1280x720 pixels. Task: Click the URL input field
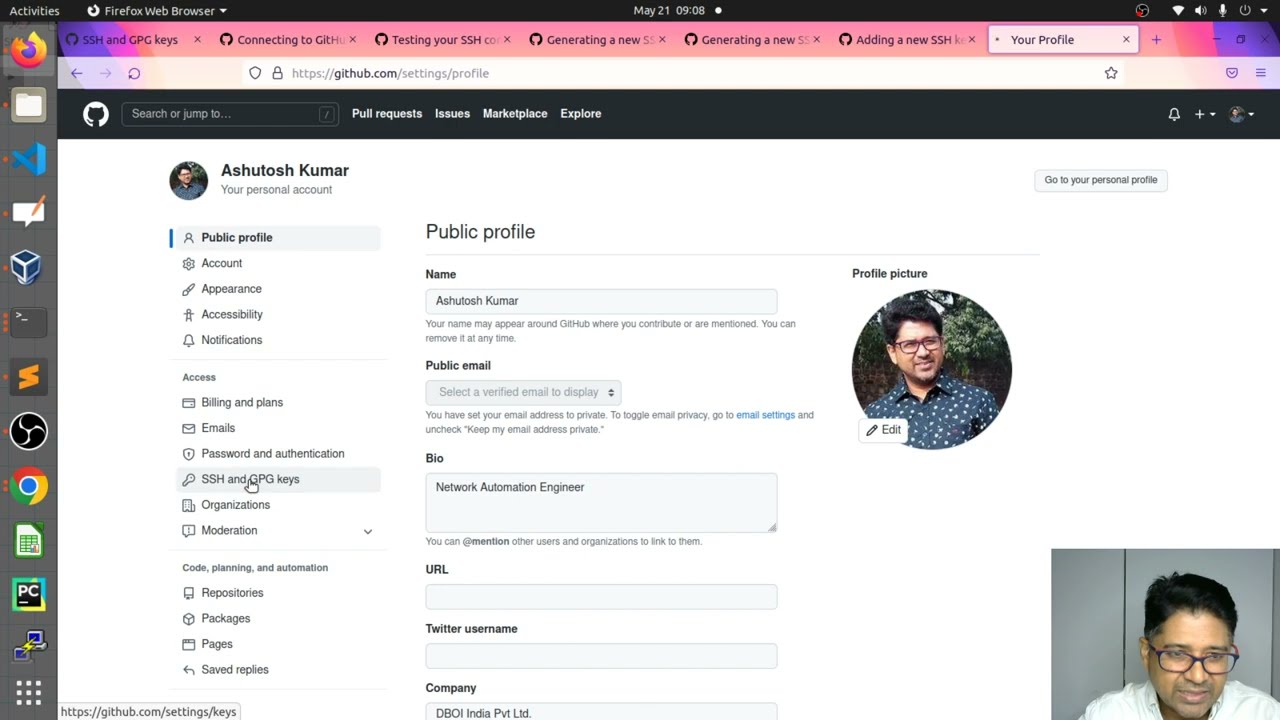pos(601,597)
